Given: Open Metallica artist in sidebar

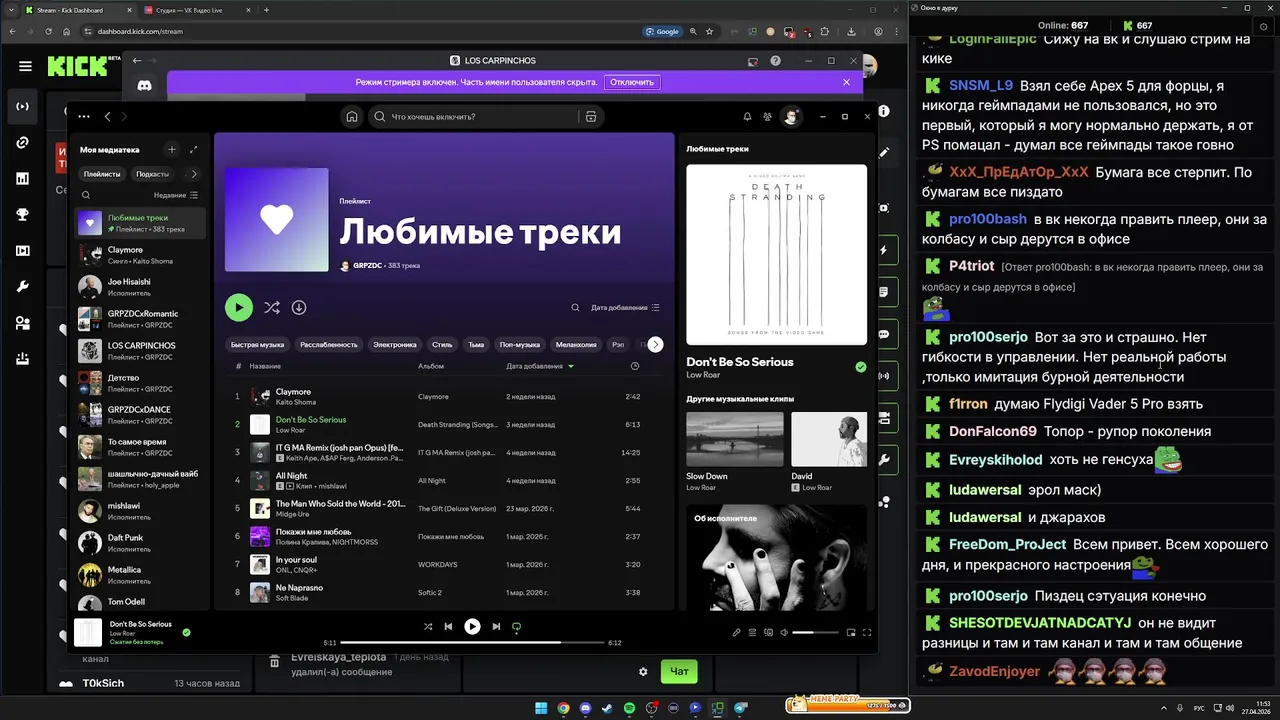Looking at the screenshot, I should [140, 575].
